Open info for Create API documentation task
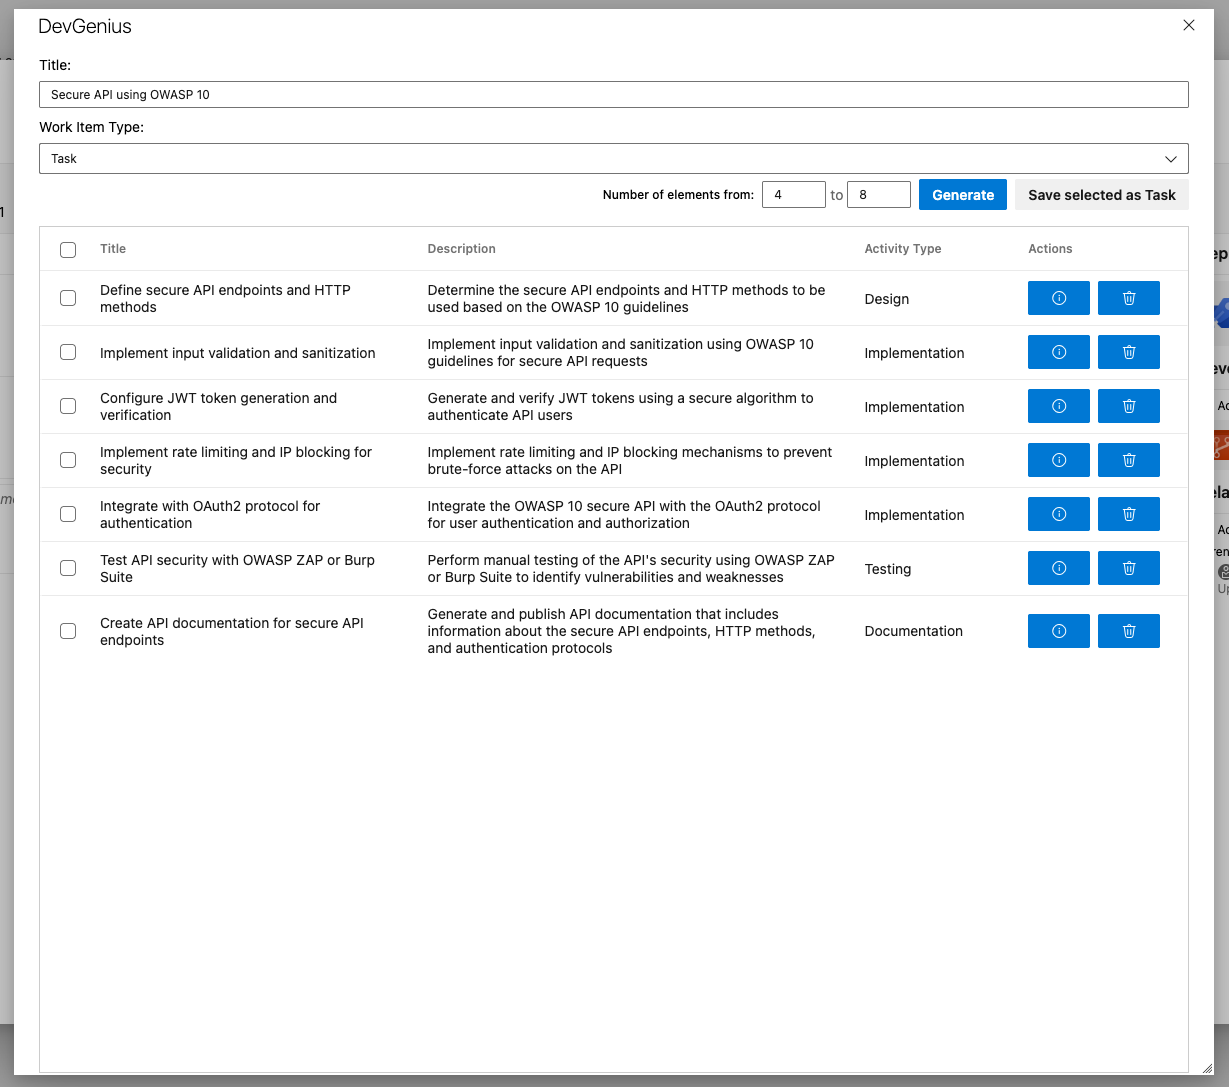 (x=1058, y=631)
